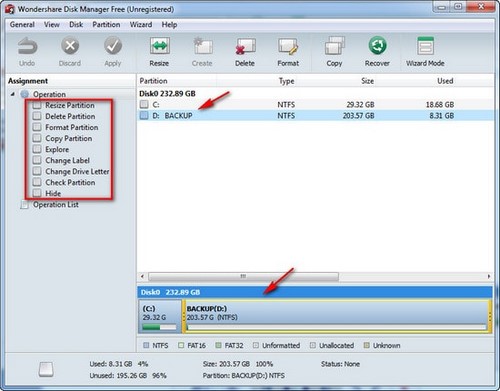Collapse the Operation tree node

[x=13, y=94]
